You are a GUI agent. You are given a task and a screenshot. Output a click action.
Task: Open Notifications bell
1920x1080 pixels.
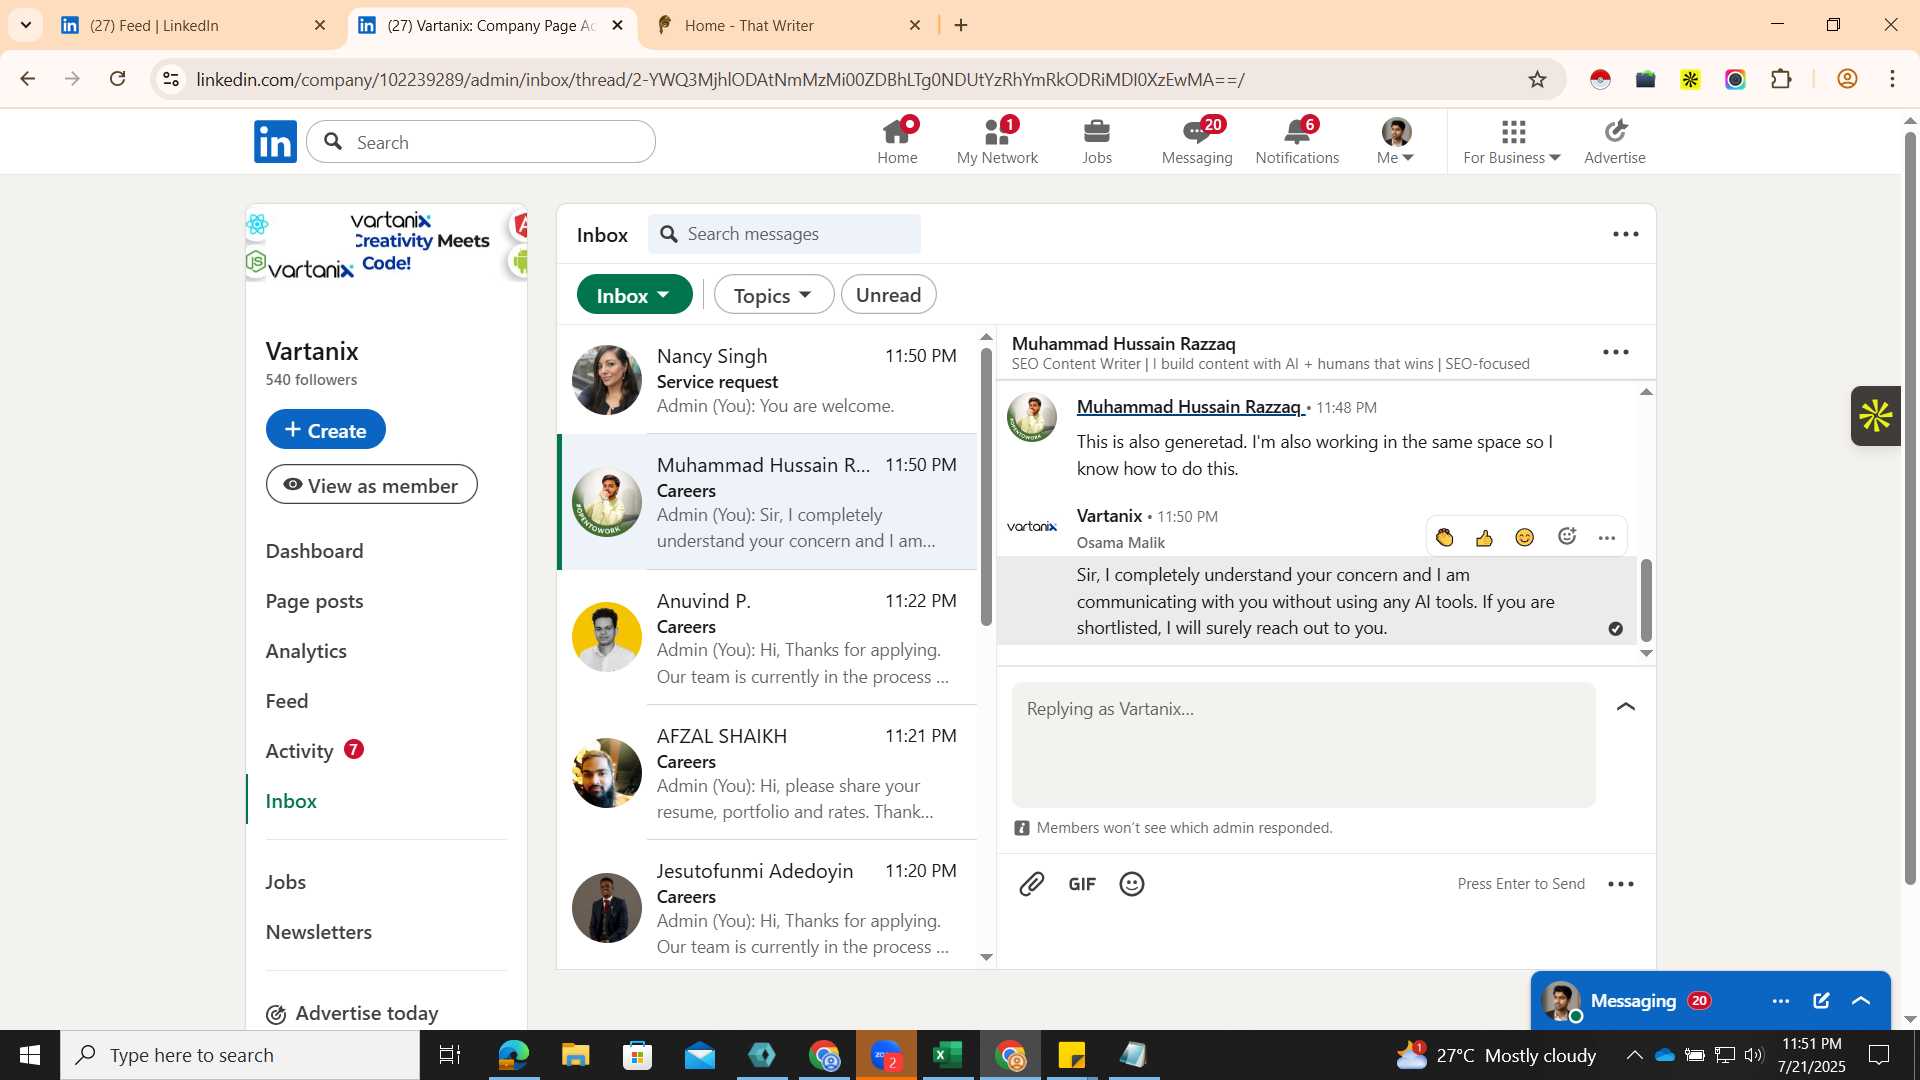click(x=1297, y=141)
